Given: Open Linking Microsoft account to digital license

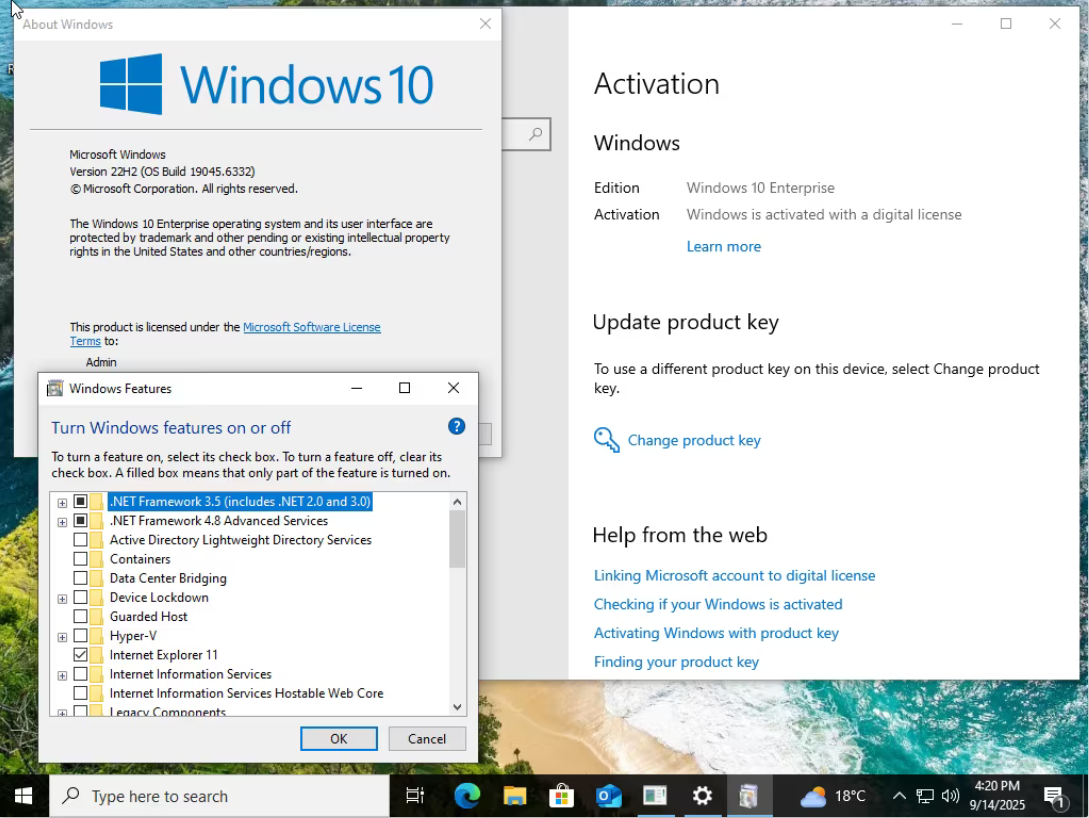Looking at the screenshot, I should pos(734,576).
